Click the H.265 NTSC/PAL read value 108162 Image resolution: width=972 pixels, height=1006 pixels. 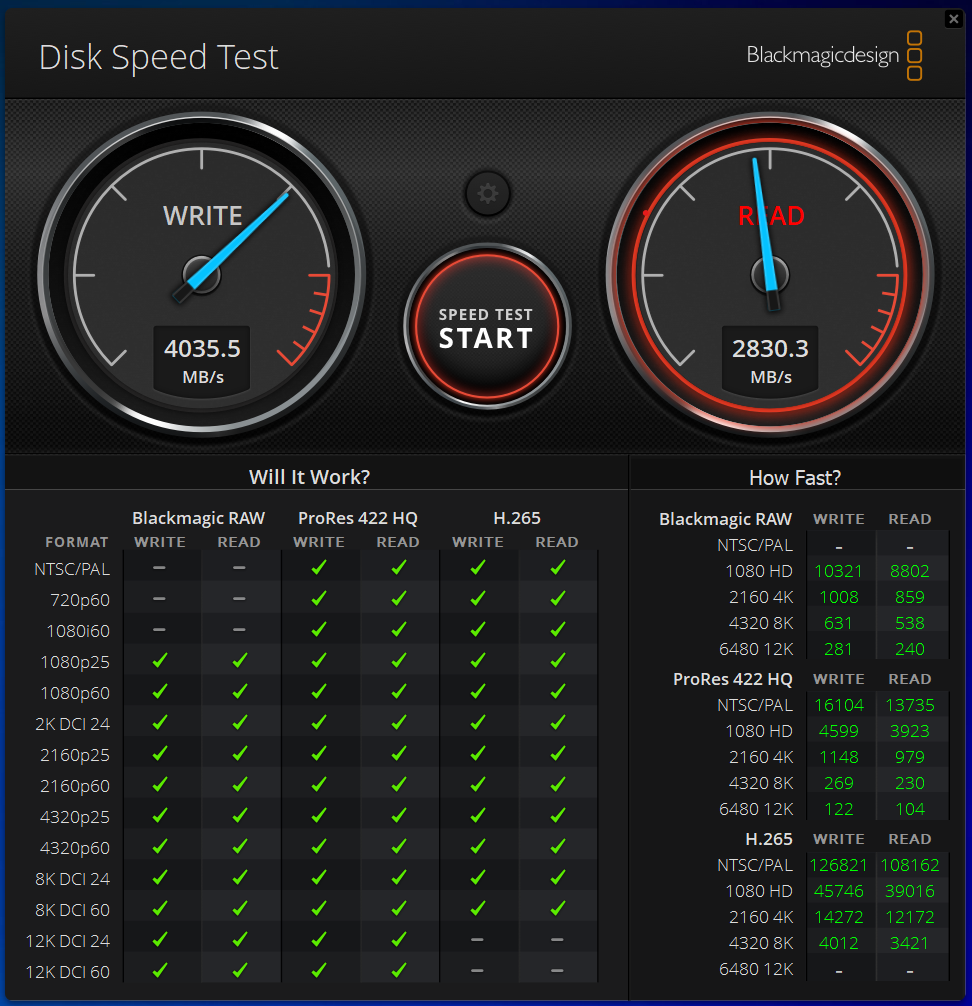click(x=910, y=865)
